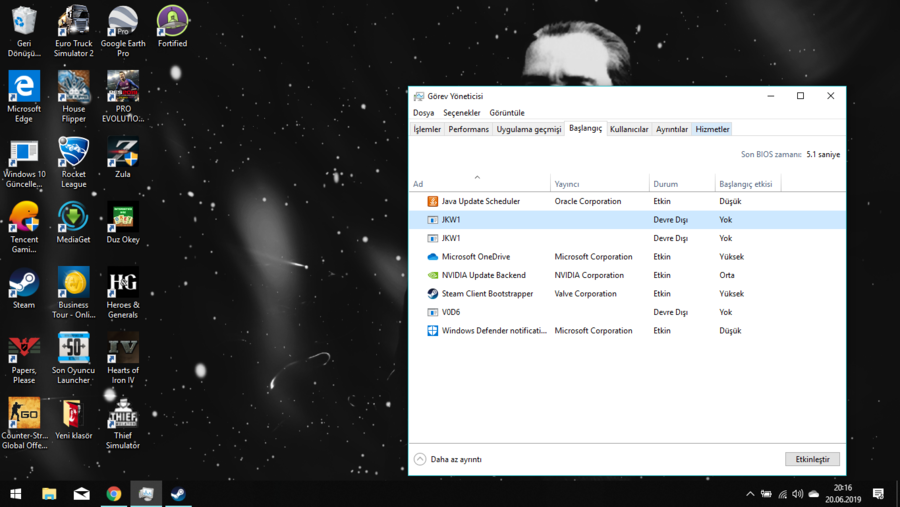Sort by Yayıncı column header
900x507 pixels.
tap(599, 183)
